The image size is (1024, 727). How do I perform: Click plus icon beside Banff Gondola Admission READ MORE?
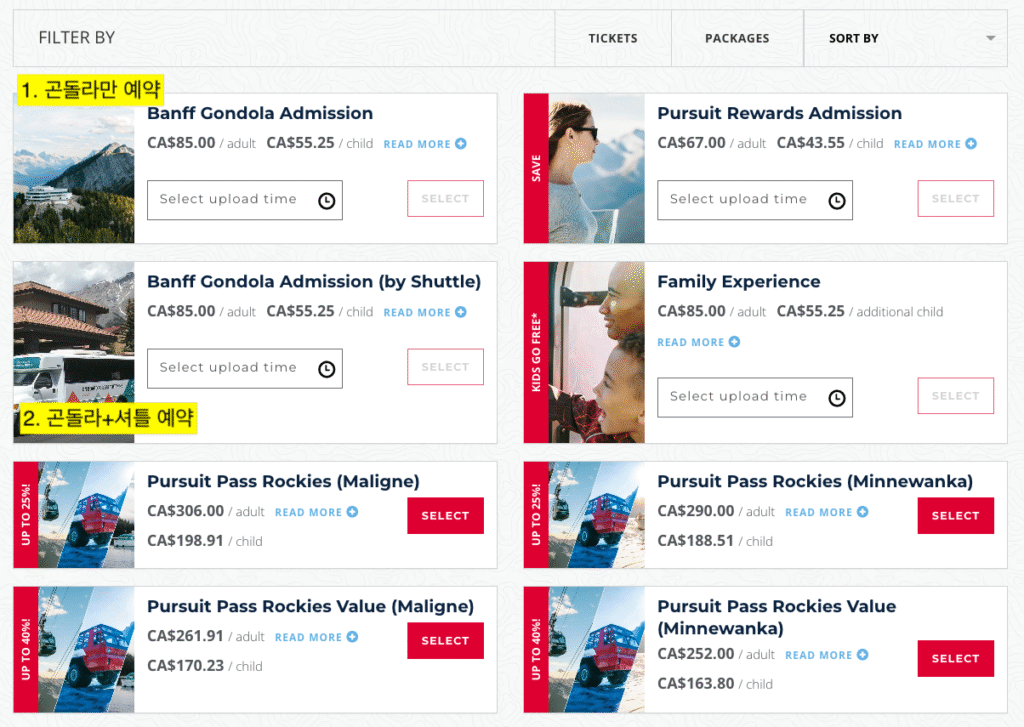[x=461, y=144]
